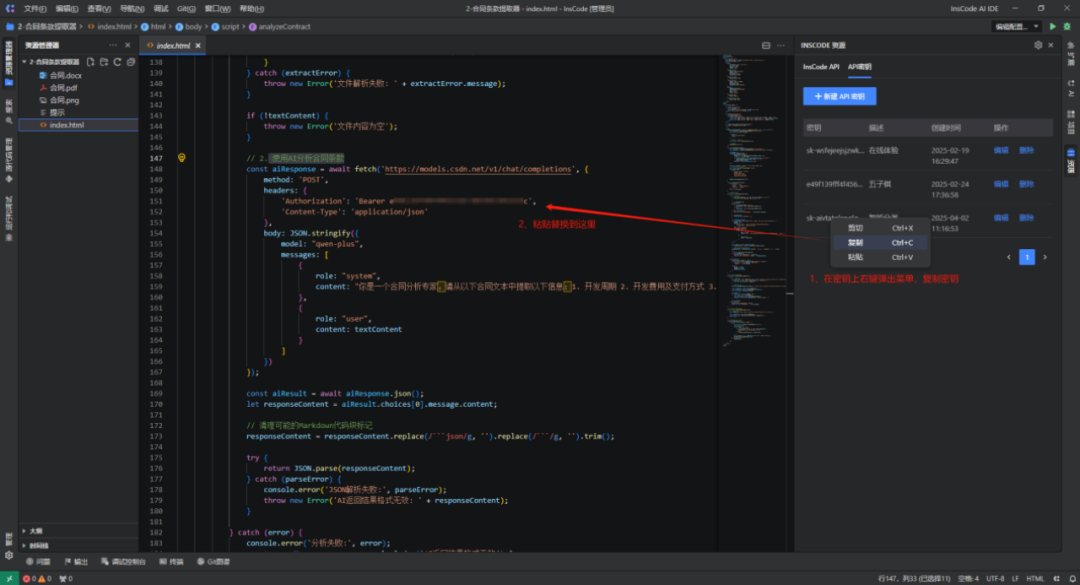Open the 窗口(W) menu
The image size is (1080, 585).
pos(218,9)
